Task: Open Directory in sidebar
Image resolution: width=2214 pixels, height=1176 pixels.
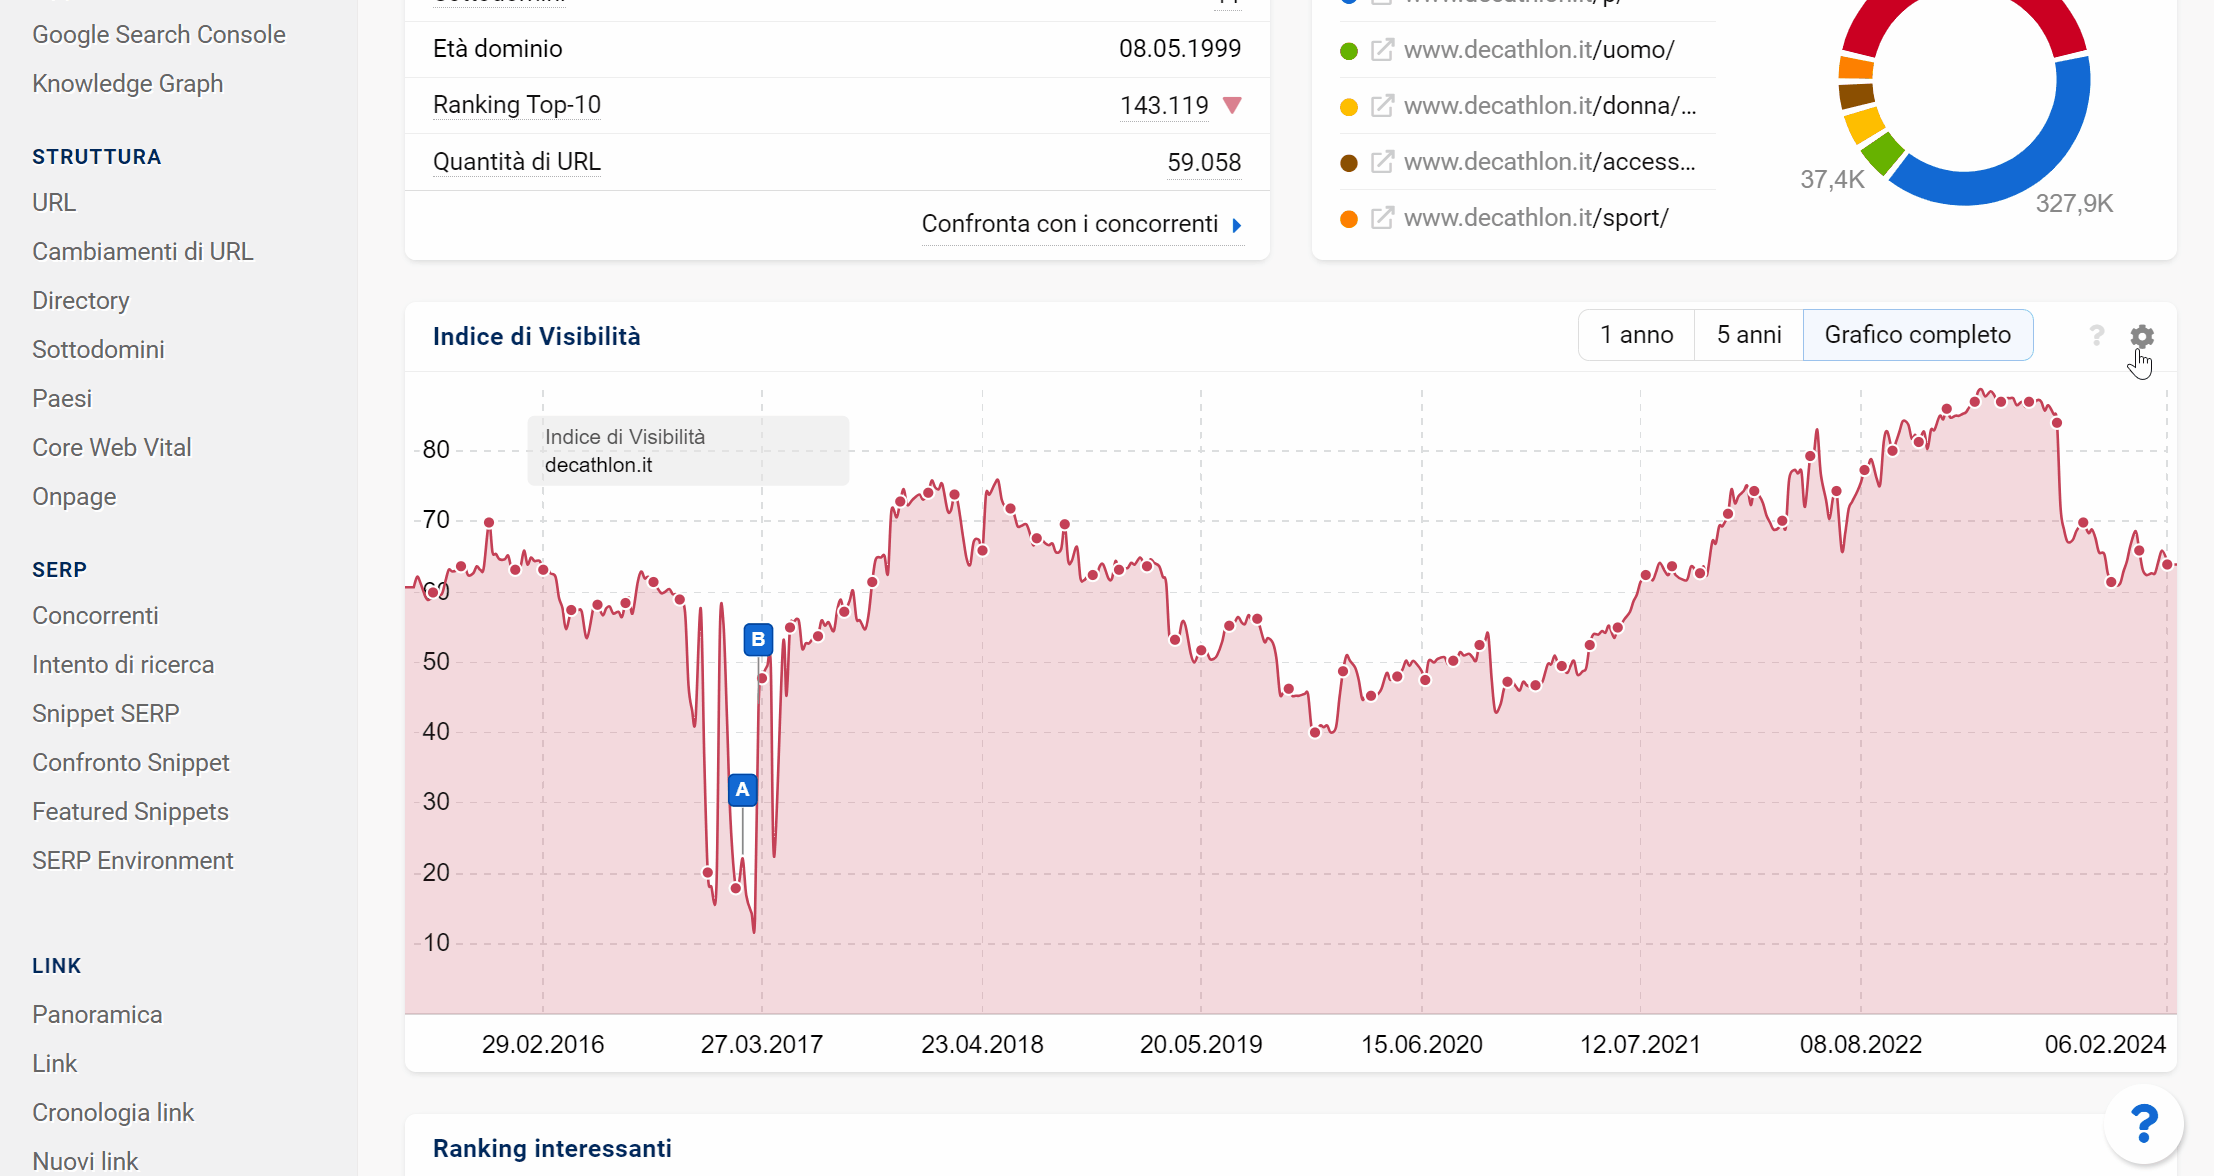Action: click(81, 301)
